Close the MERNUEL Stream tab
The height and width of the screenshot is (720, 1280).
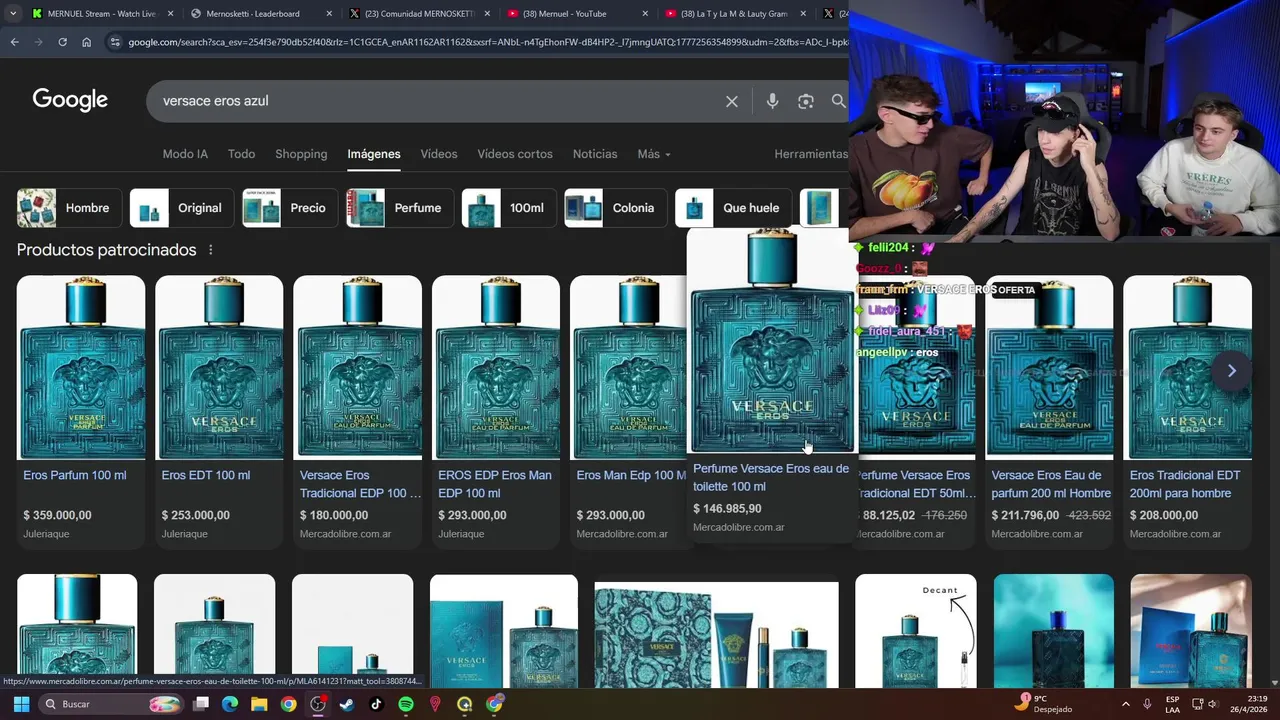tap(170, 14)
